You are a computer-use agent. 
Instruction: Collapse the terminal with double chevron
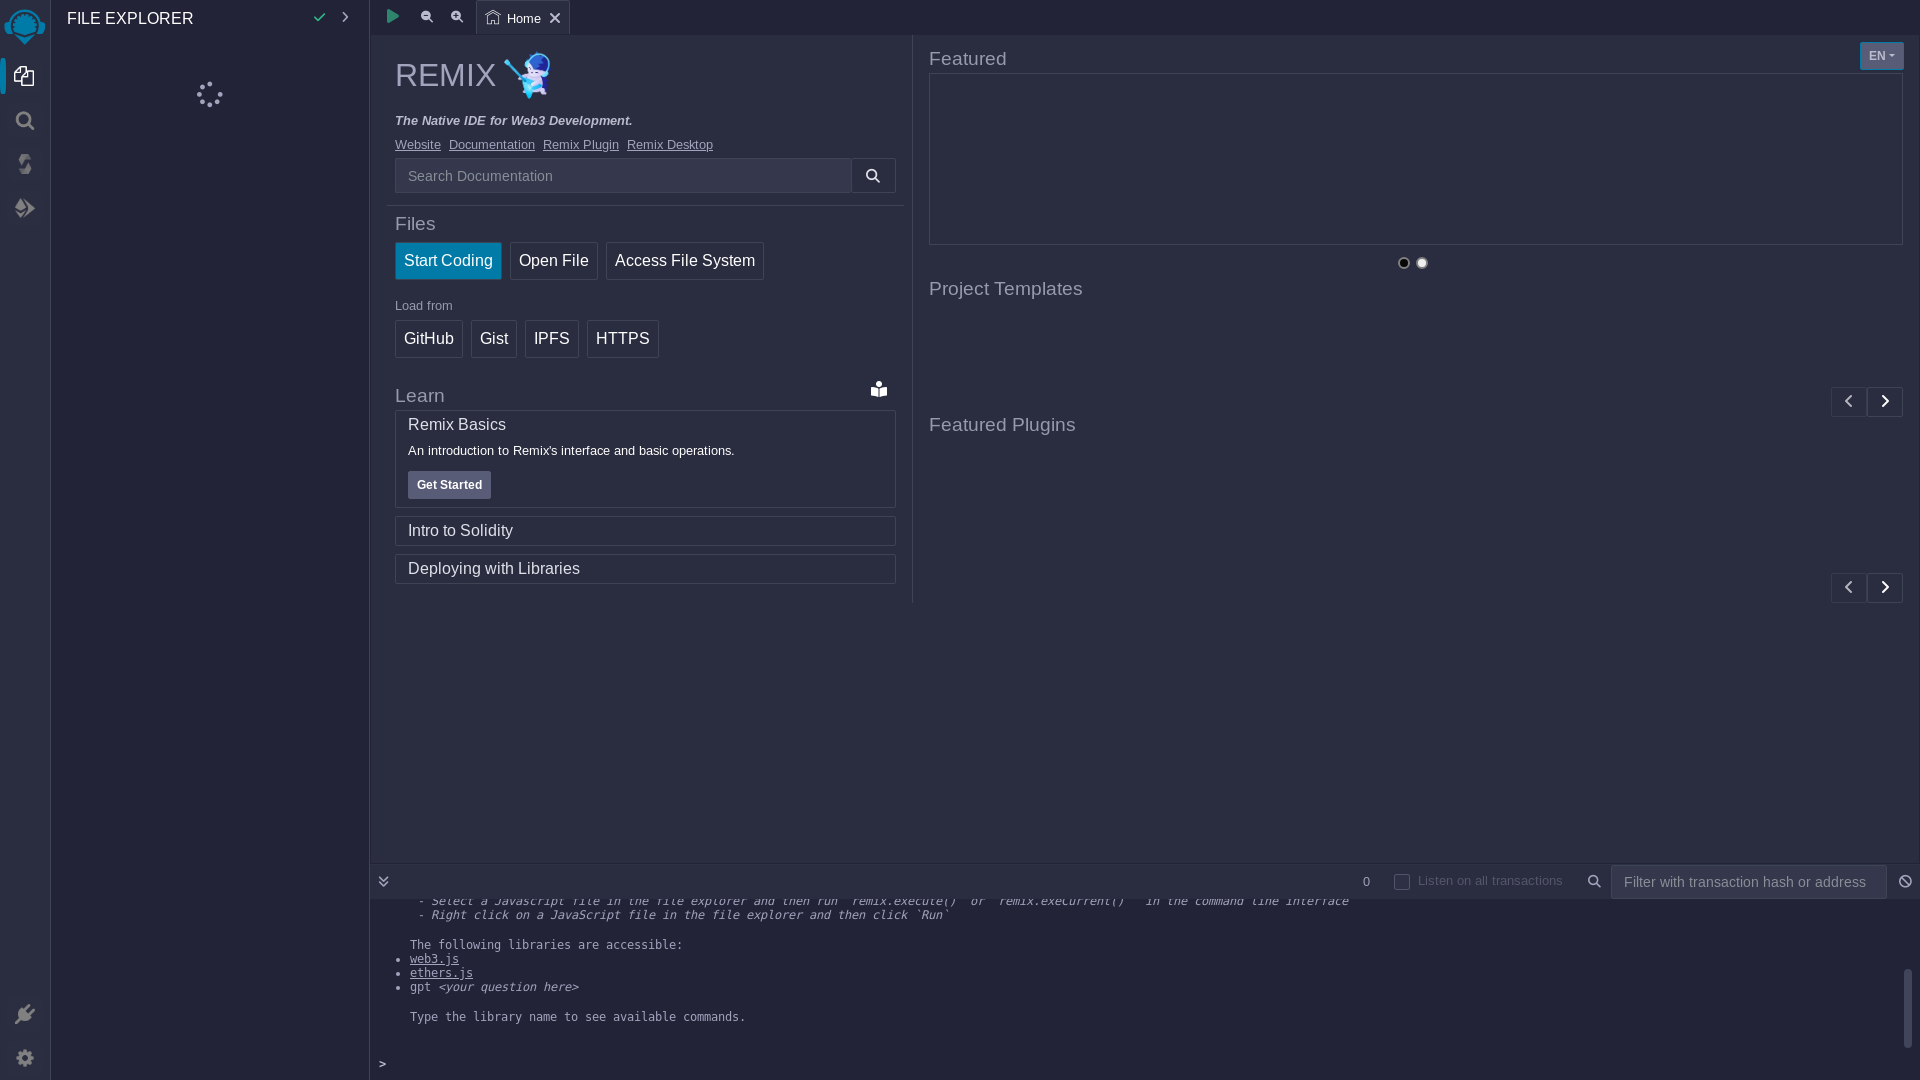tap(383, 881)
